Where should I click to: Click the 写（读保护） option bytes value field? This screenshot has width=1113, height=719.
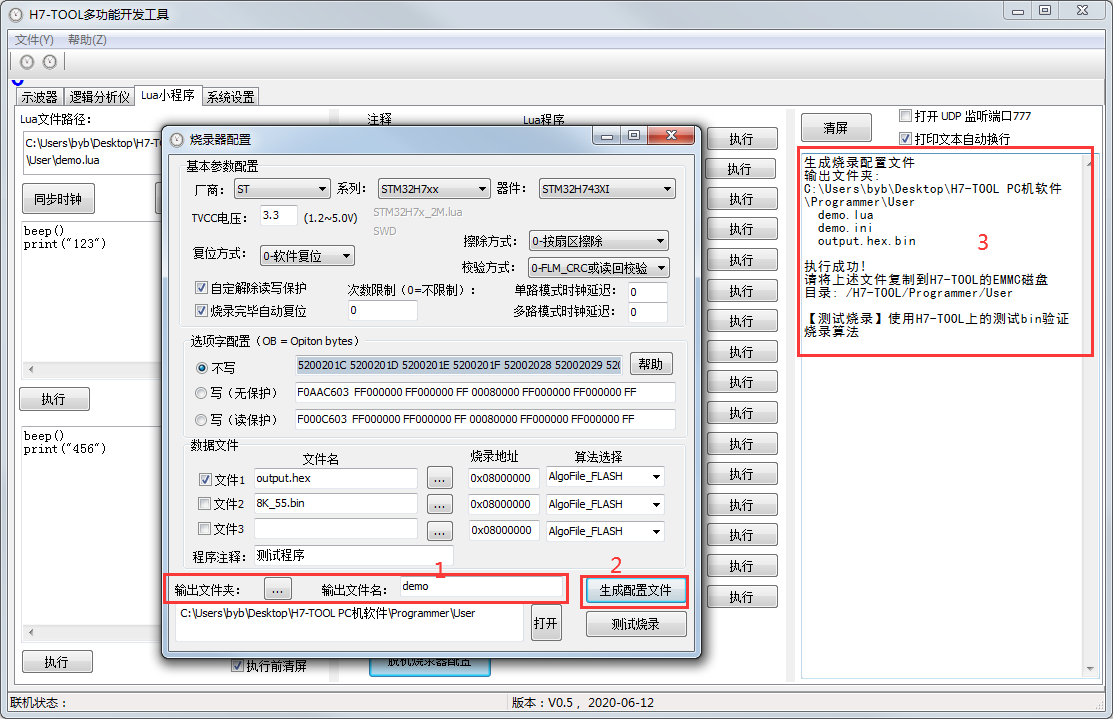pyautogui.click(x=486, y=419)
